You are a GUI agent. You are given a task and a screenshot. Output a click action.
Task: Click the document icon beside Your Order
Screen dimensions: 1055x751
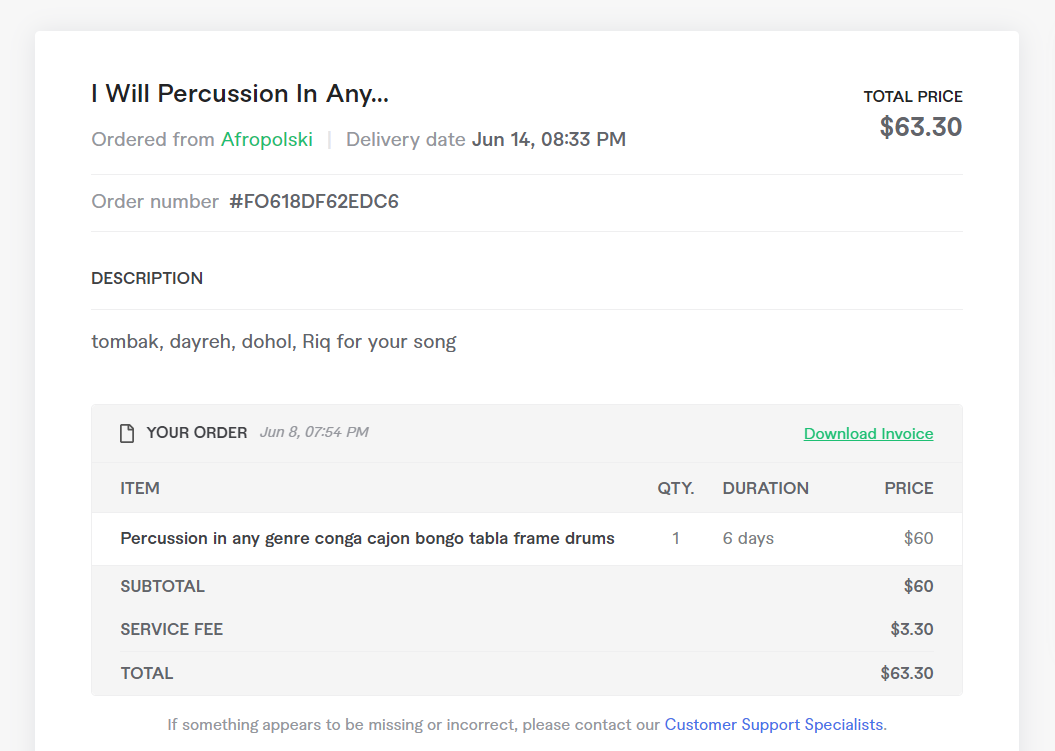(127, 433)
